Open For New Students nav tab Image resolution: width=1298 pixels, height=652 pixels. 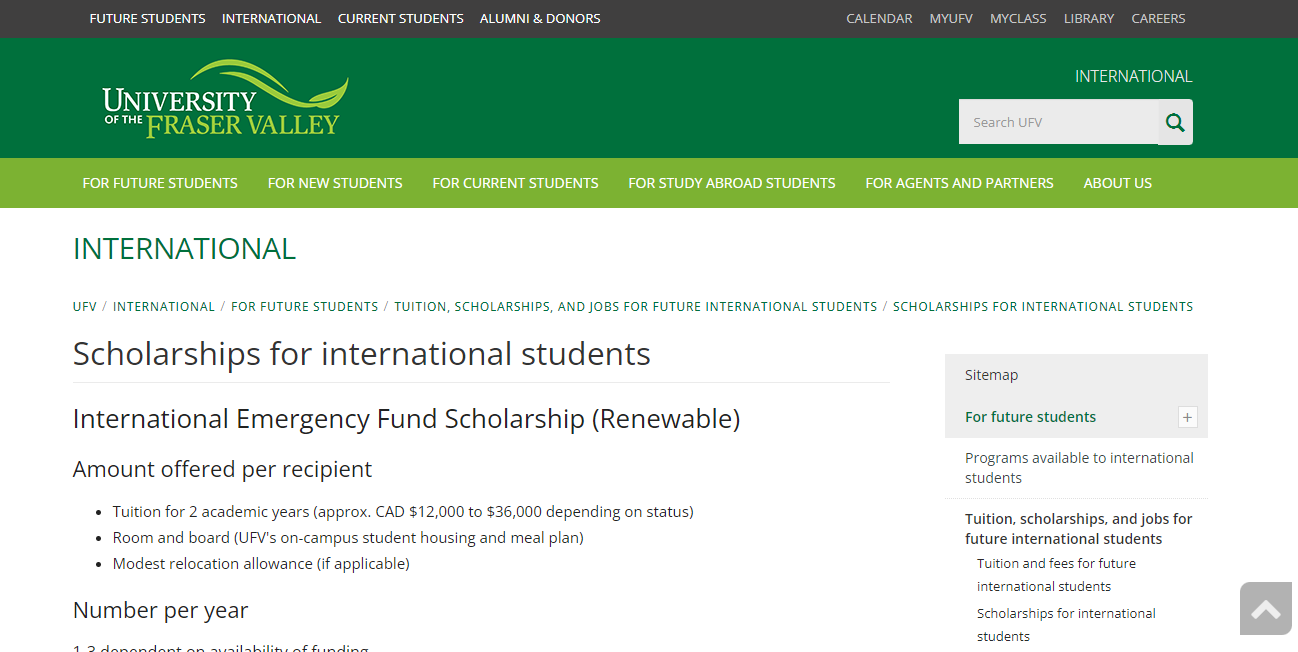[x=335, y=183]
